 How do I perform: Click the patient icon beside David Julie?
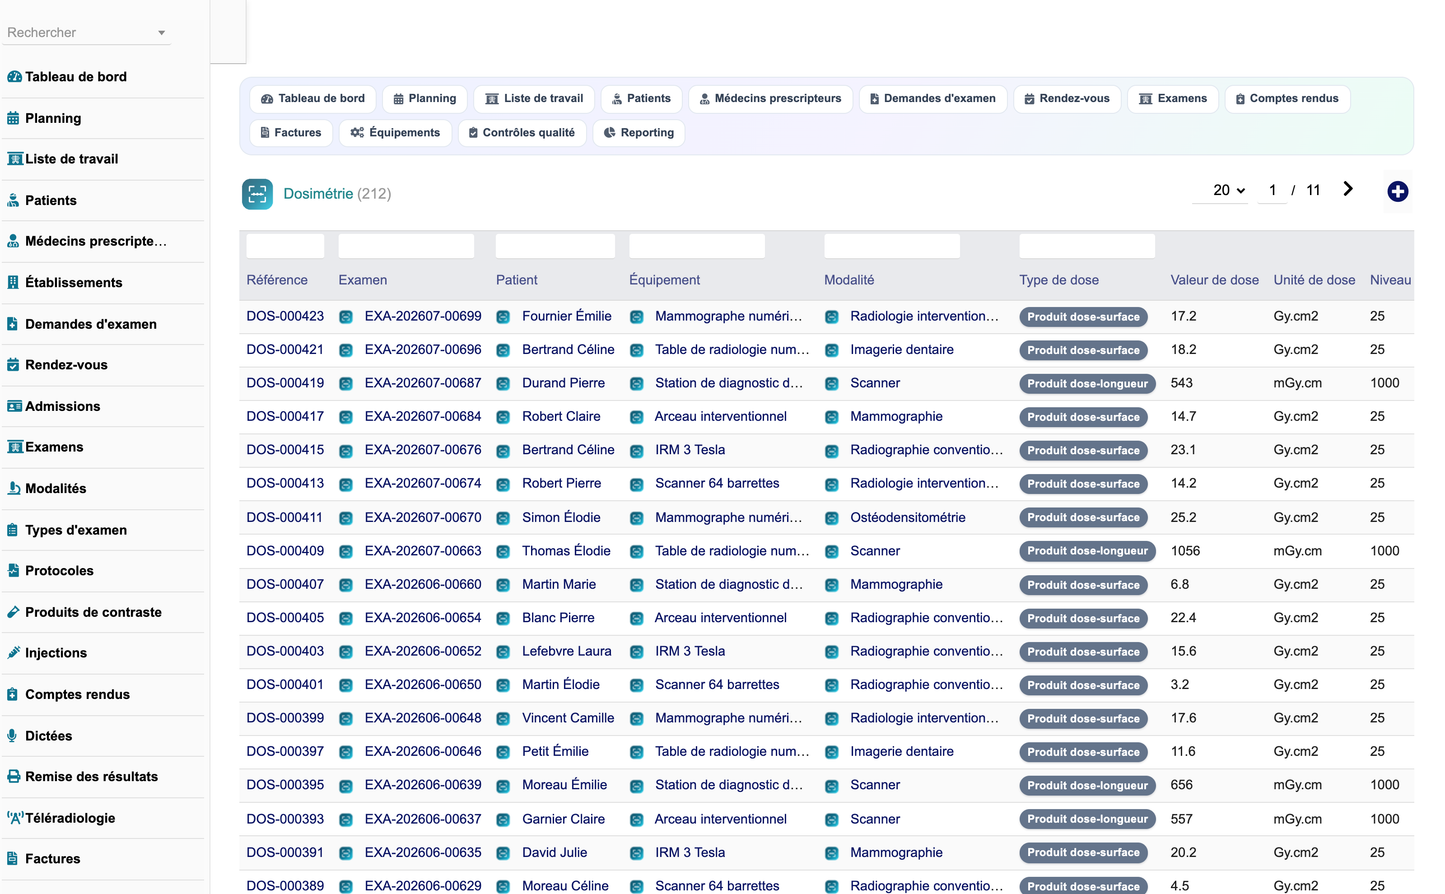[x=503, y=853]
